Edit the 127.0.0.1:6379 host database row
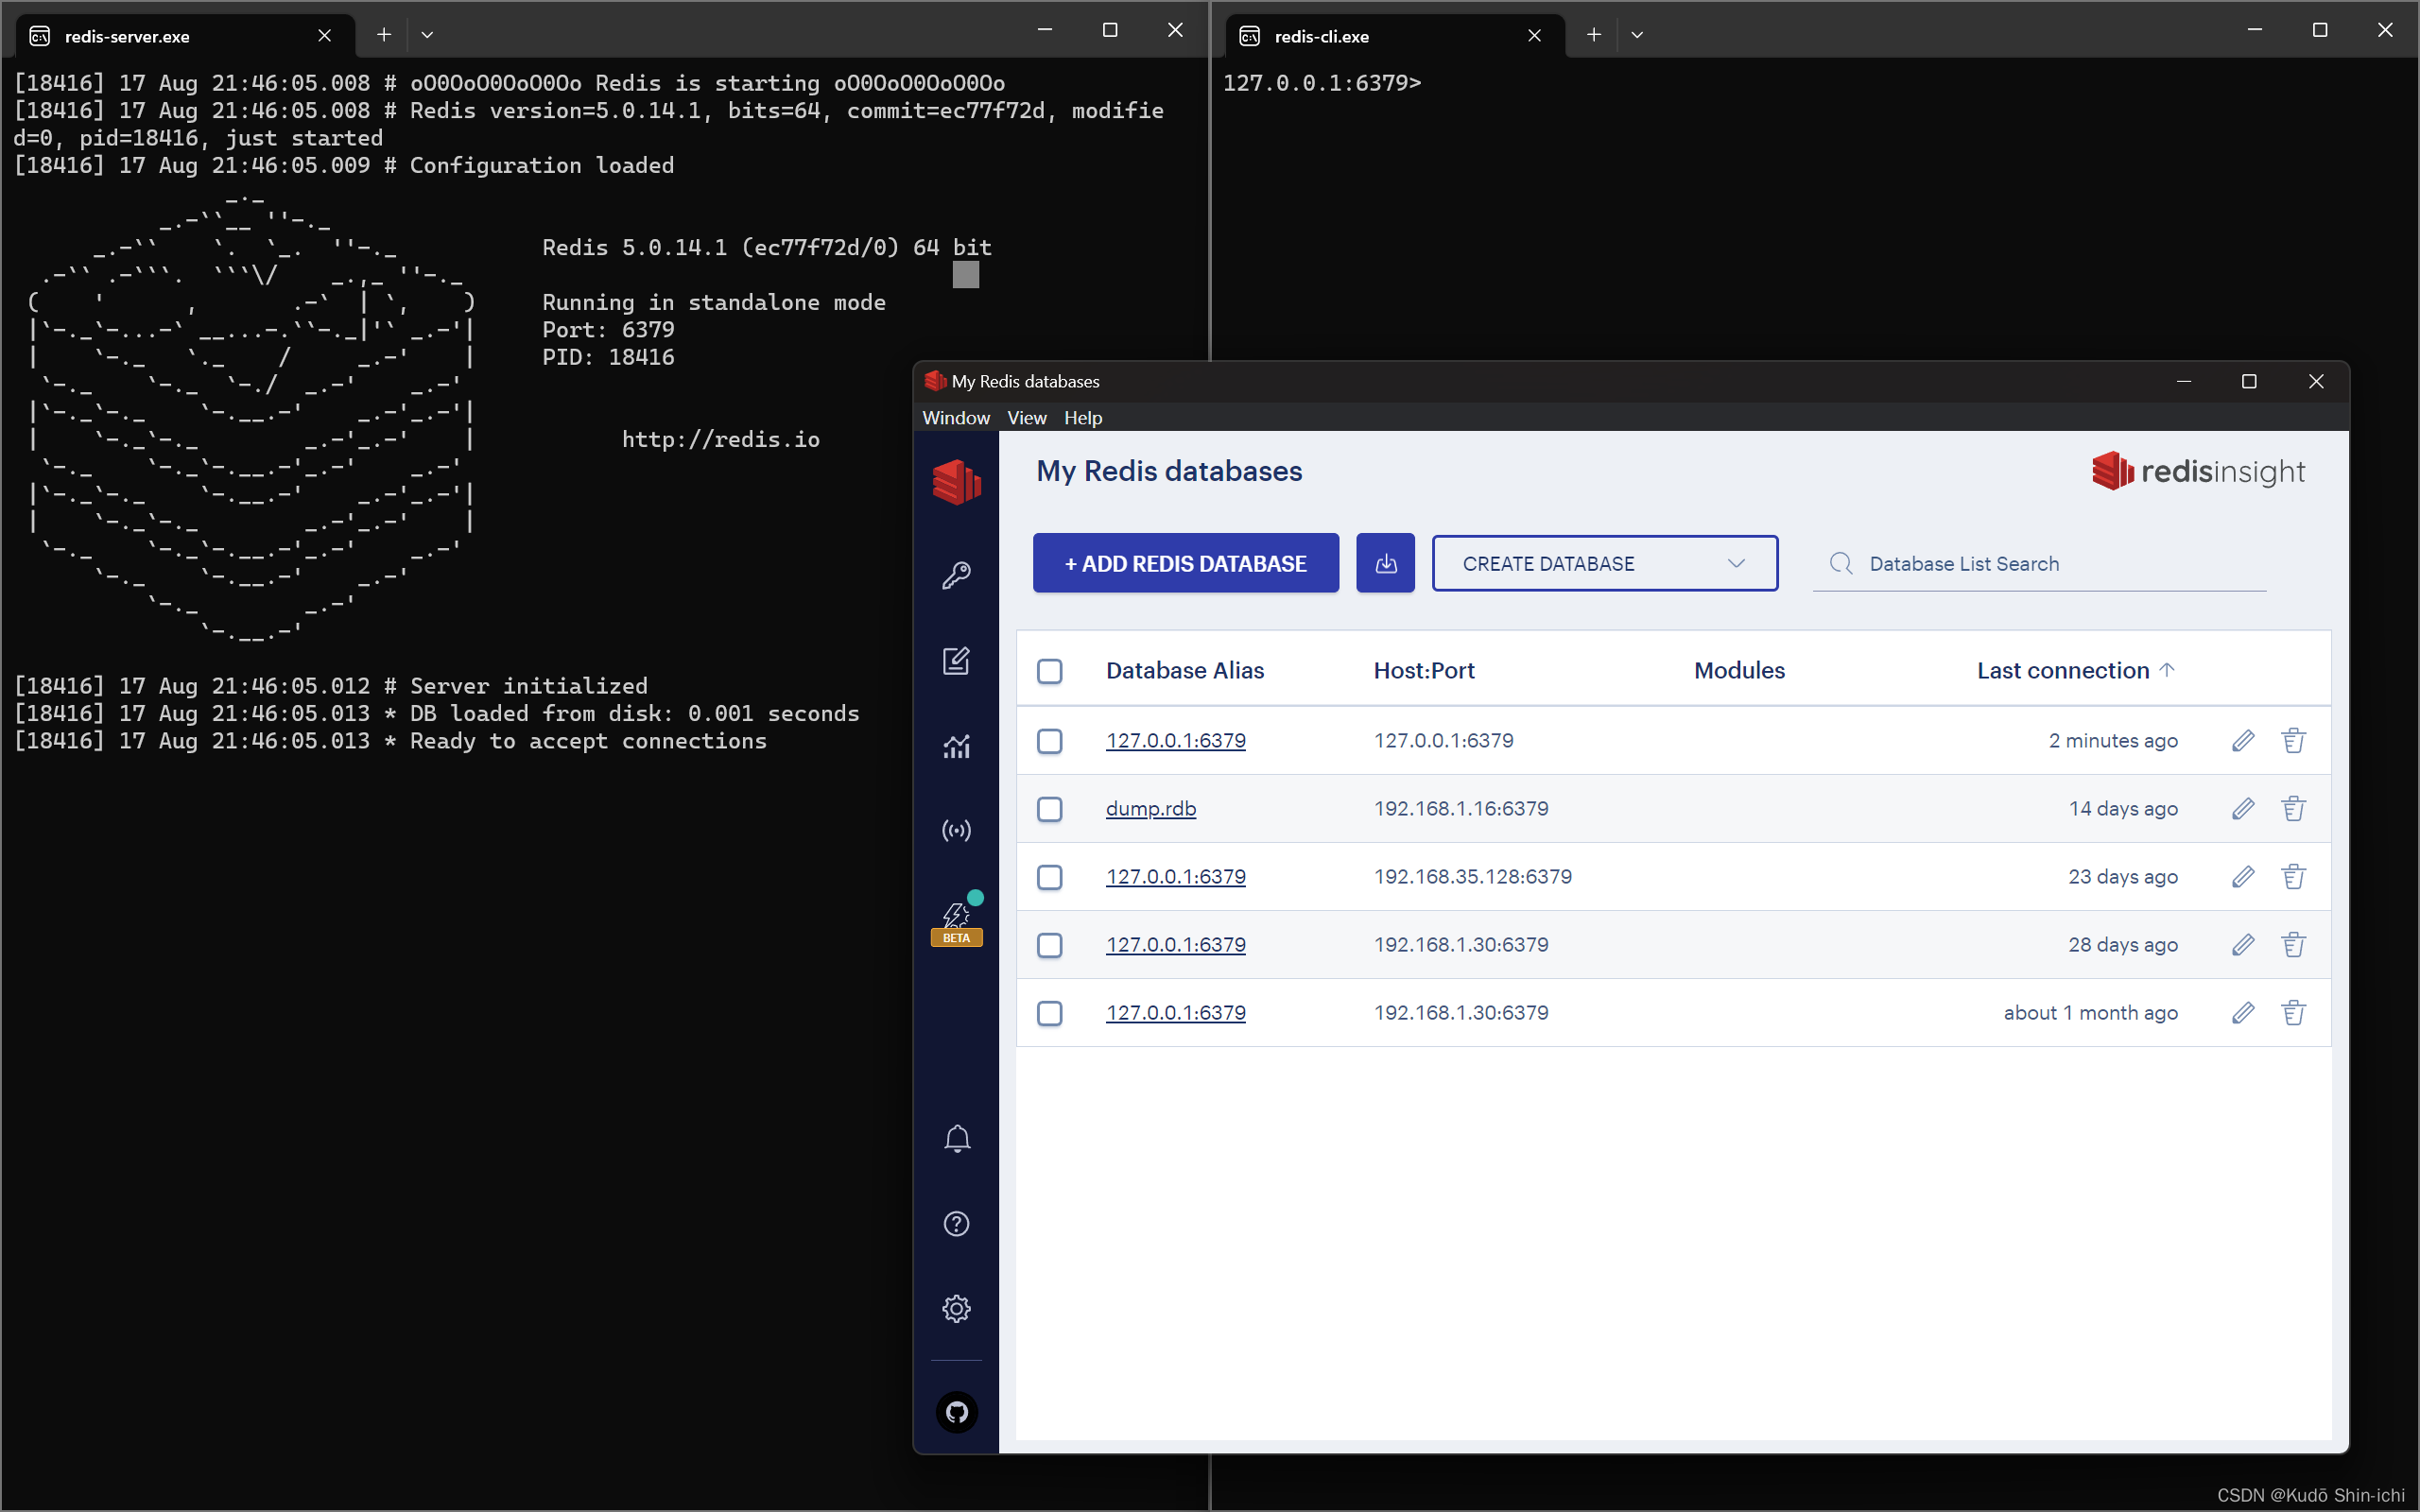The width and height of the screenshot is (2420, 1512). coord(2243,741)
